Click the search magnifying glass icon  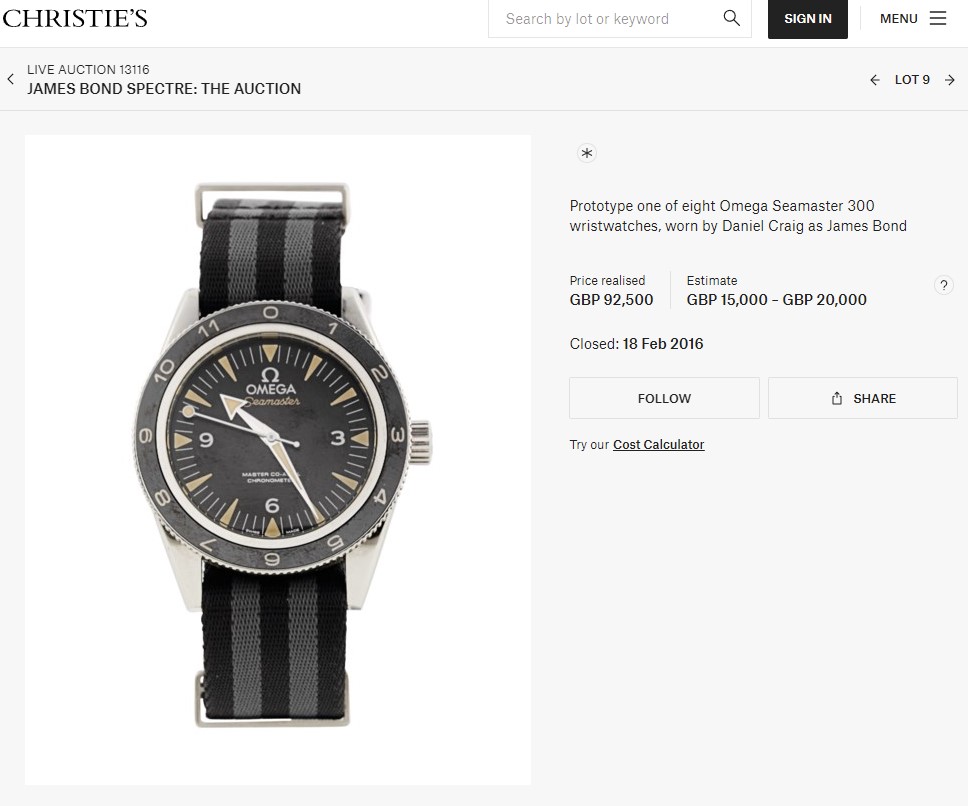coord(731,18)
